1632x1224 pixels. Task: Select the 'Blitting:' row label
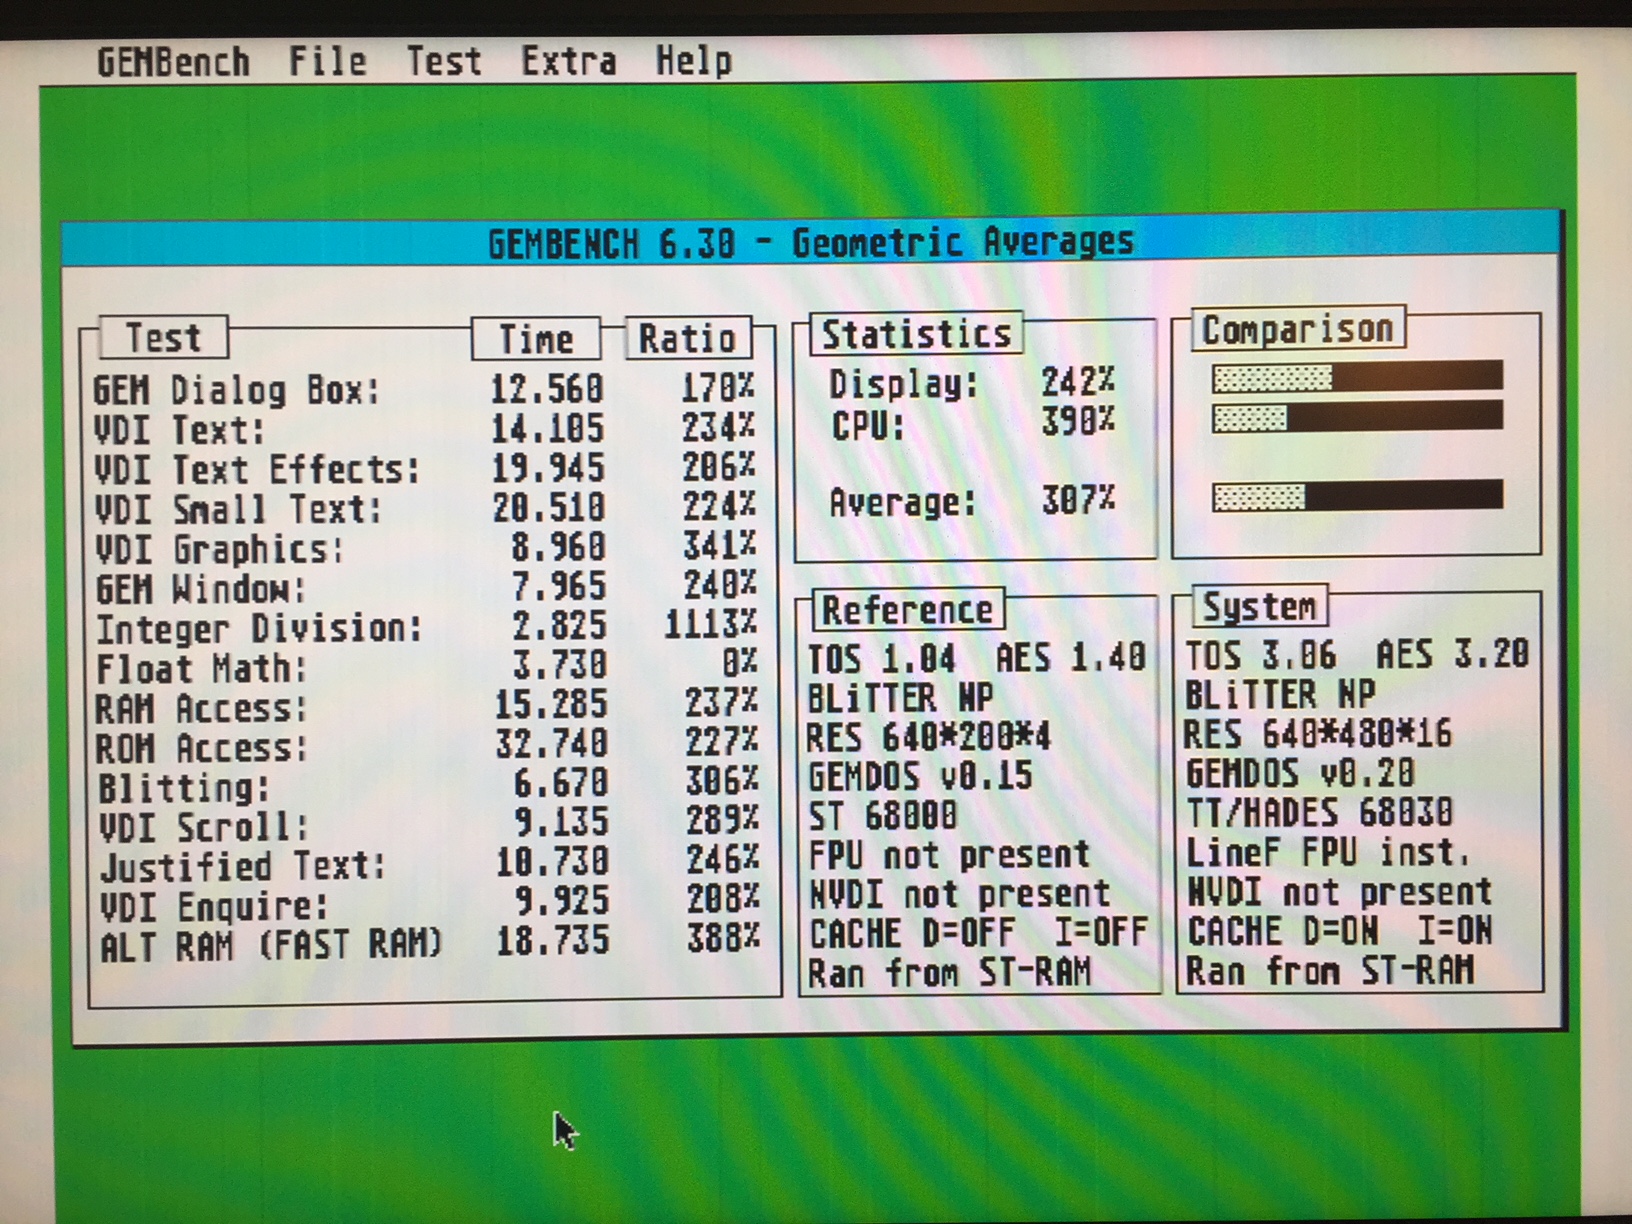tap(184, 787)
